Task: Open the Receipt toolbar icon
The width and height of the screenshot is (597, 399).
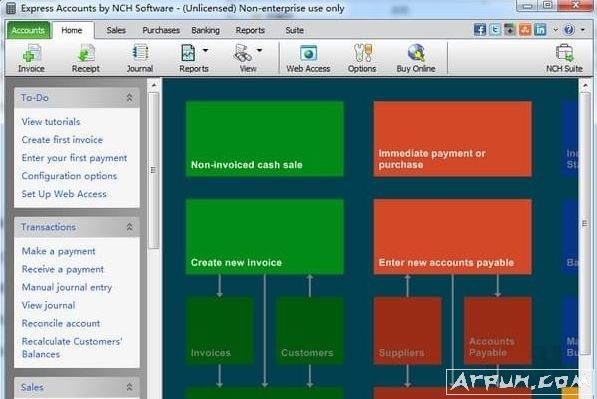Action: tap(86, 53)
